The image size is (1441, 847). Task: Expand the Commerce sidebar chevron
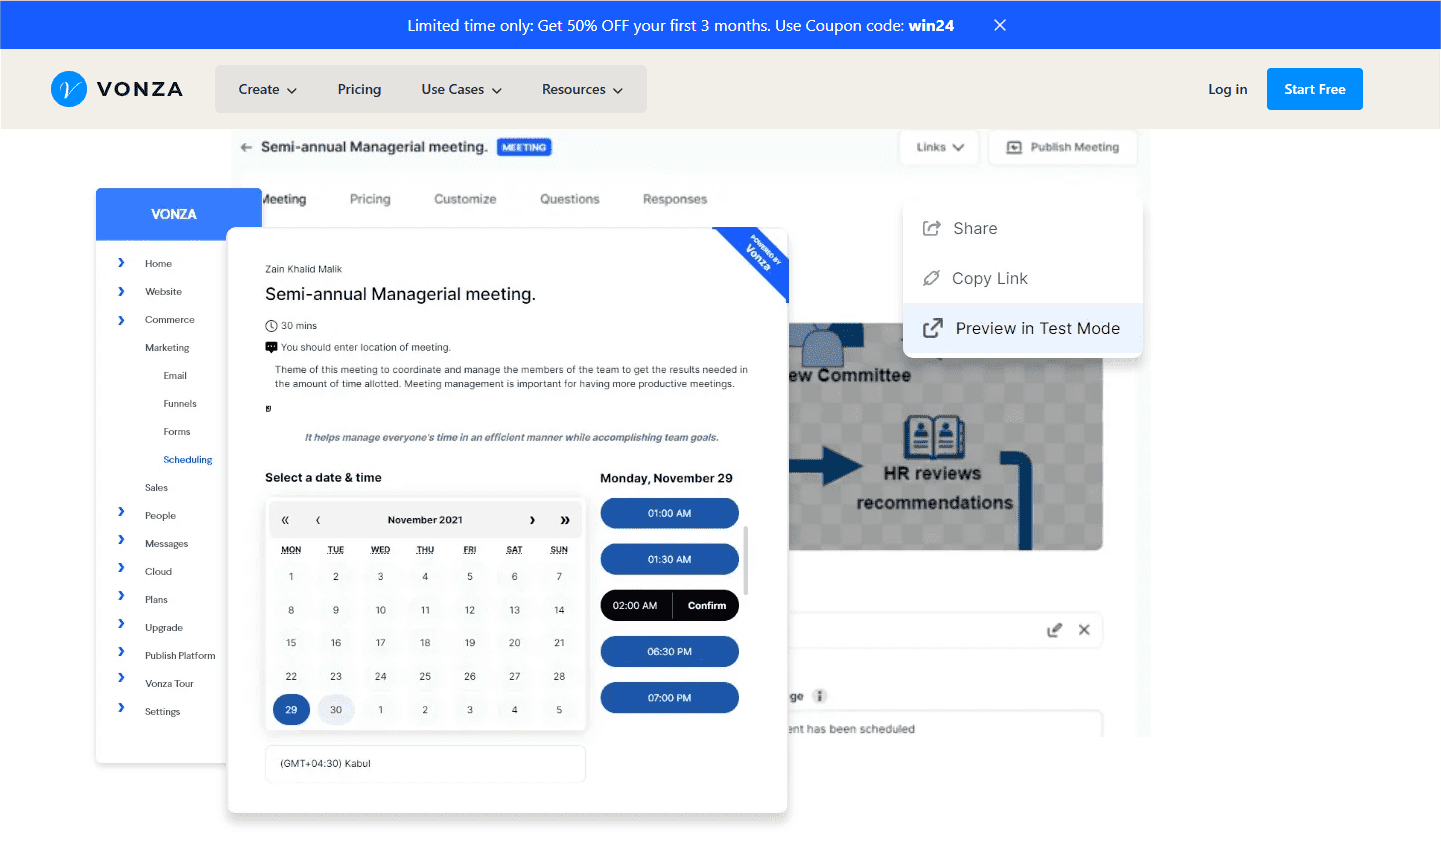click(121, 320)
